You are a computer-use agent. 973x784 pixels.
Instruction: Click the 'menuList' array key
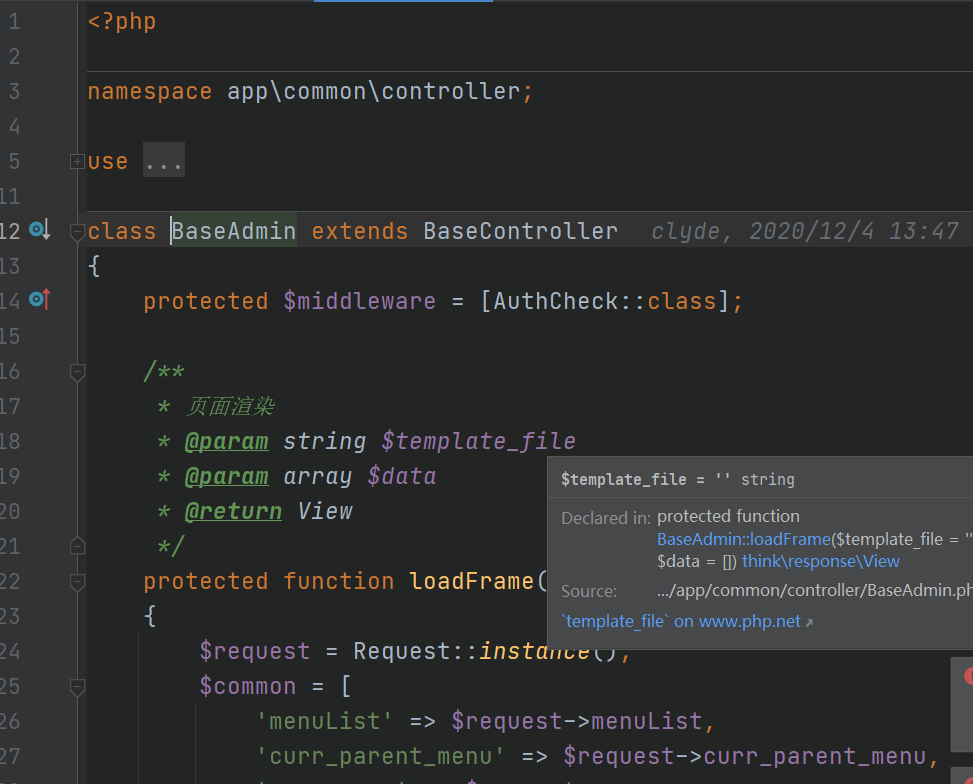click(x=325, y=721)
